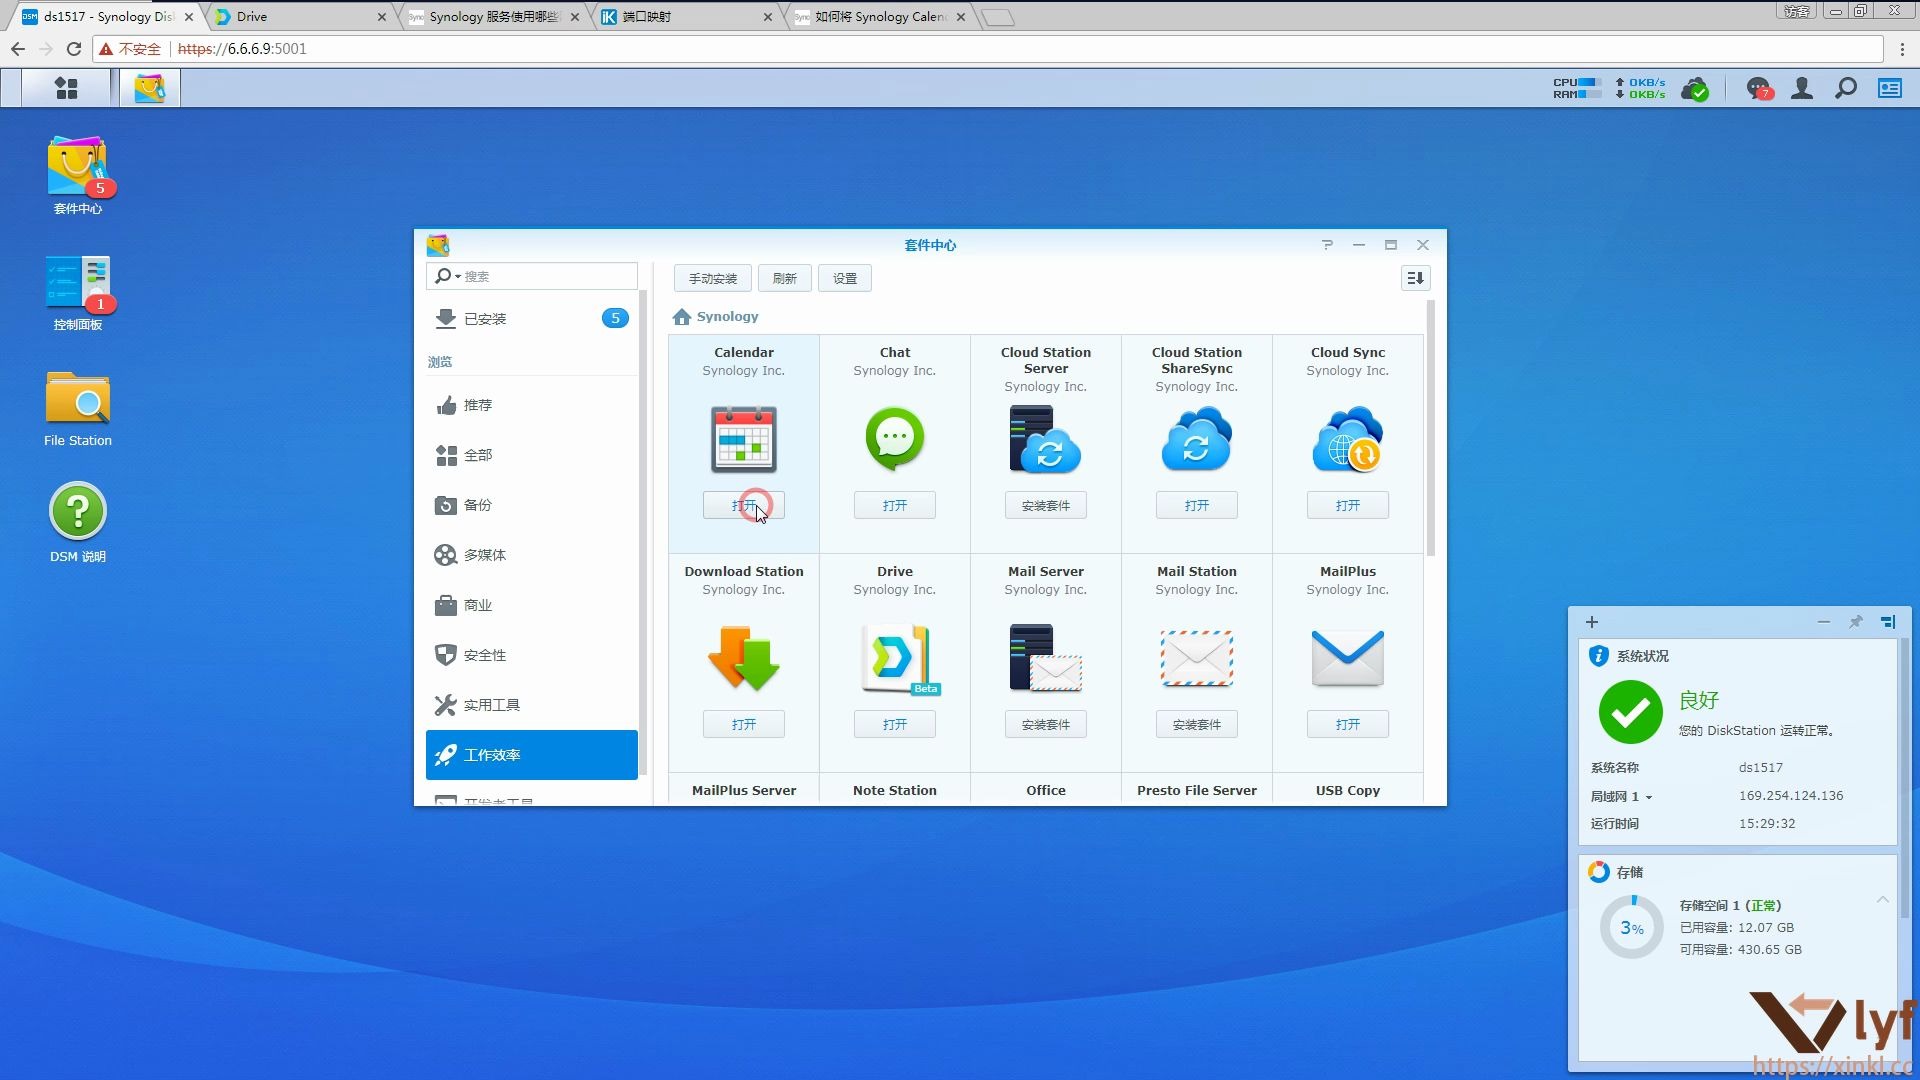The image size is (1920, 1080).
Task: Switch to the Drive browser tab
Action: click(x=300, y=17)
